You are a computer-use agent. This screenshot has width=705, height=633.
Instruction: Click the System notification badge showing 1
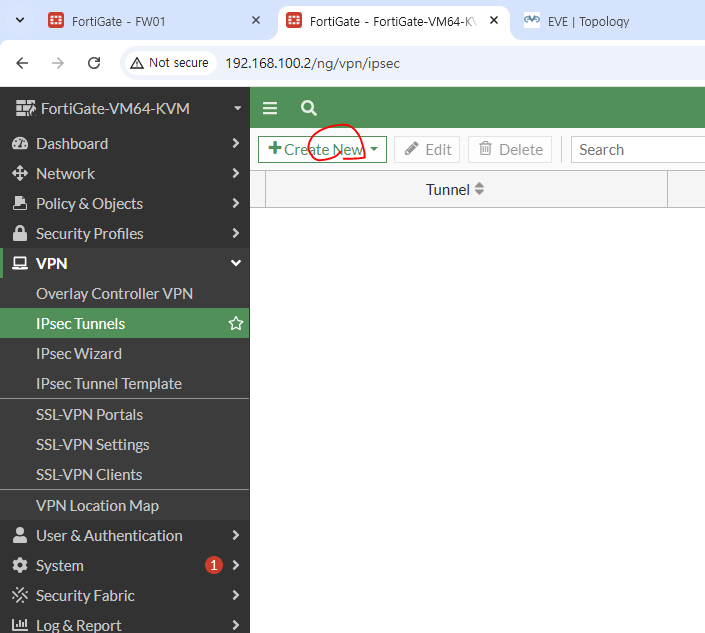point(214,565)
